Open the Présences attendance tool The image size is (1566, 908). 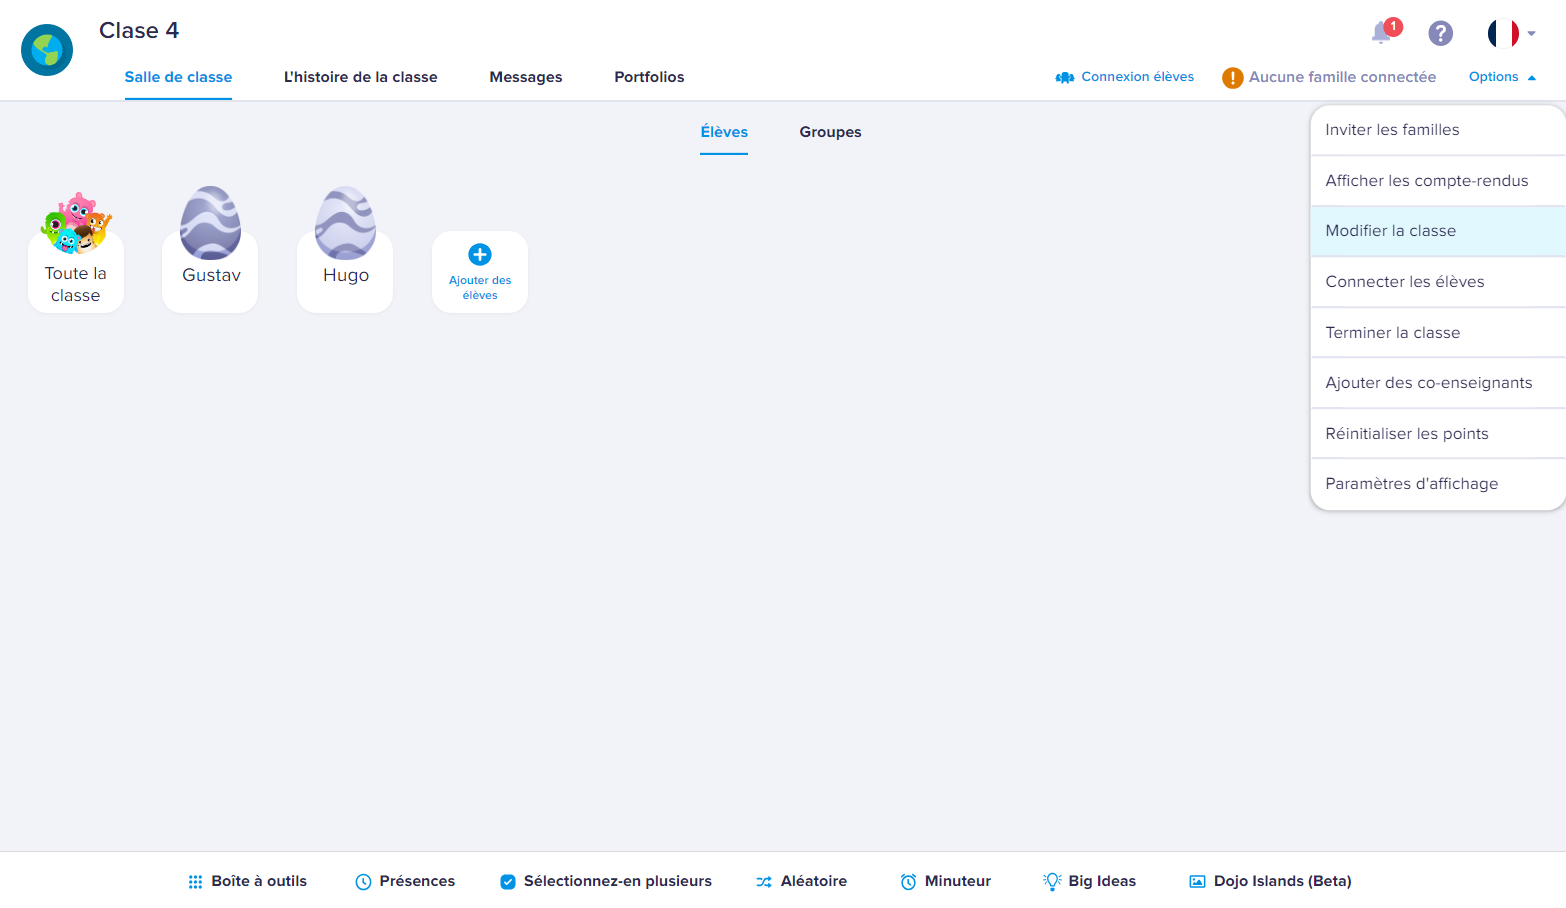click(404, 881)
